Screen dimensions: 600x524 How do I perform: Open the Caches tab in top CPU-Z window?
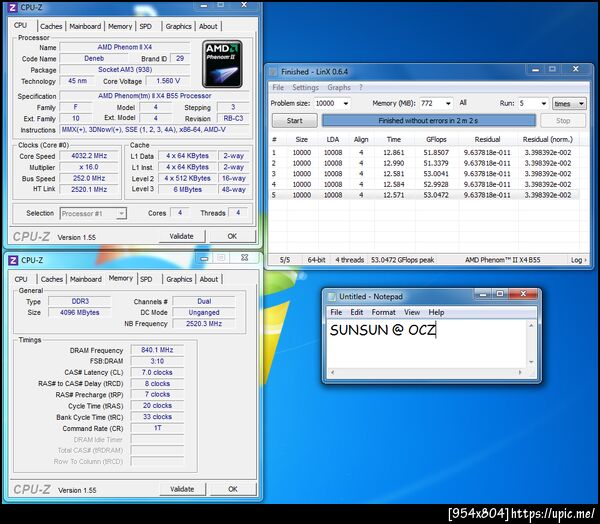[51, 26]
